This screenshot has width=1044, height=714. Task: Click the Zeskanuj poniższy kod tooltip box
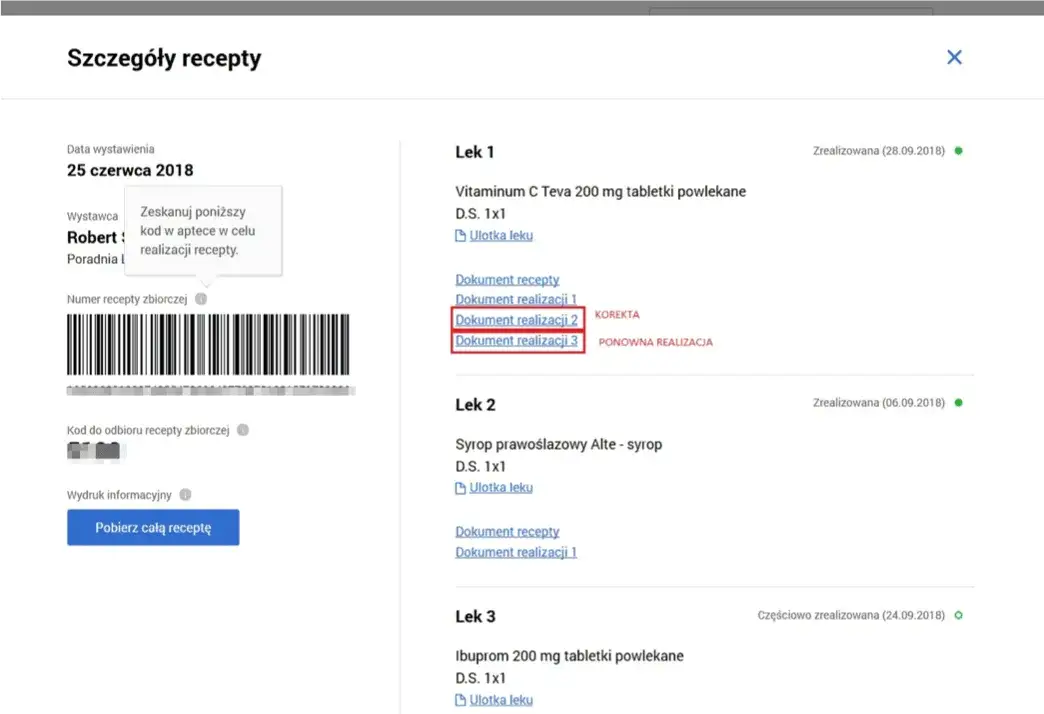204,228
